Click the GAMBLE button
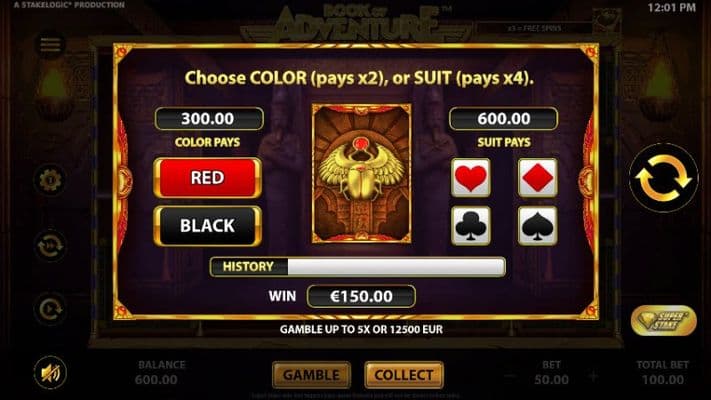This screenshot has height=400, width=711. click(311, 375)
